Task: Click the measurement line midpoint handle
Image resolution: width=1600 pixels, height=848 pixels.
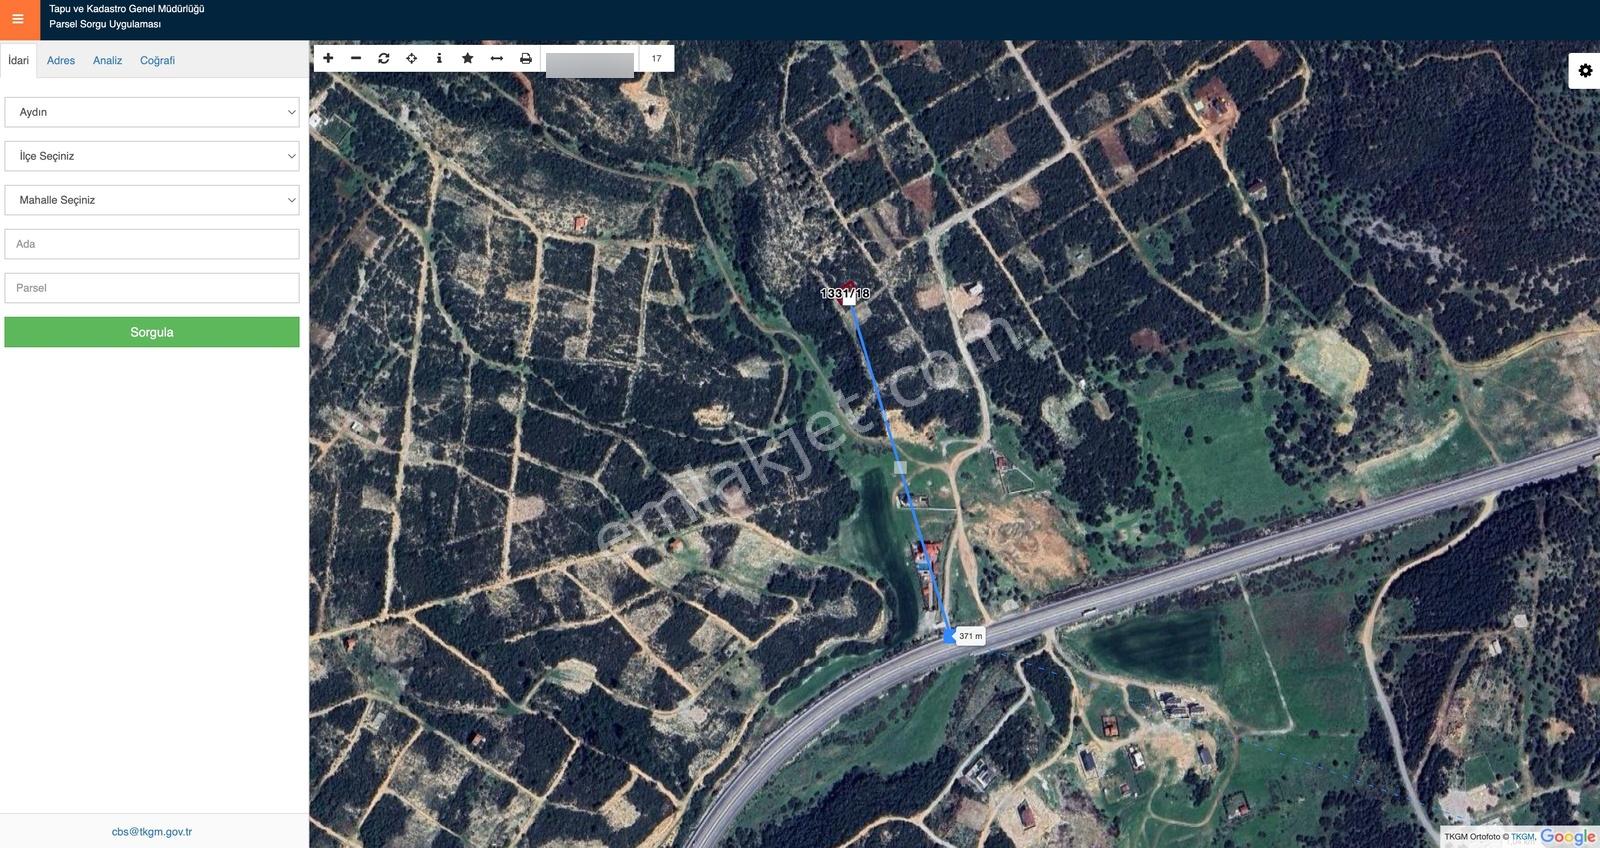Action: point(900,467)
